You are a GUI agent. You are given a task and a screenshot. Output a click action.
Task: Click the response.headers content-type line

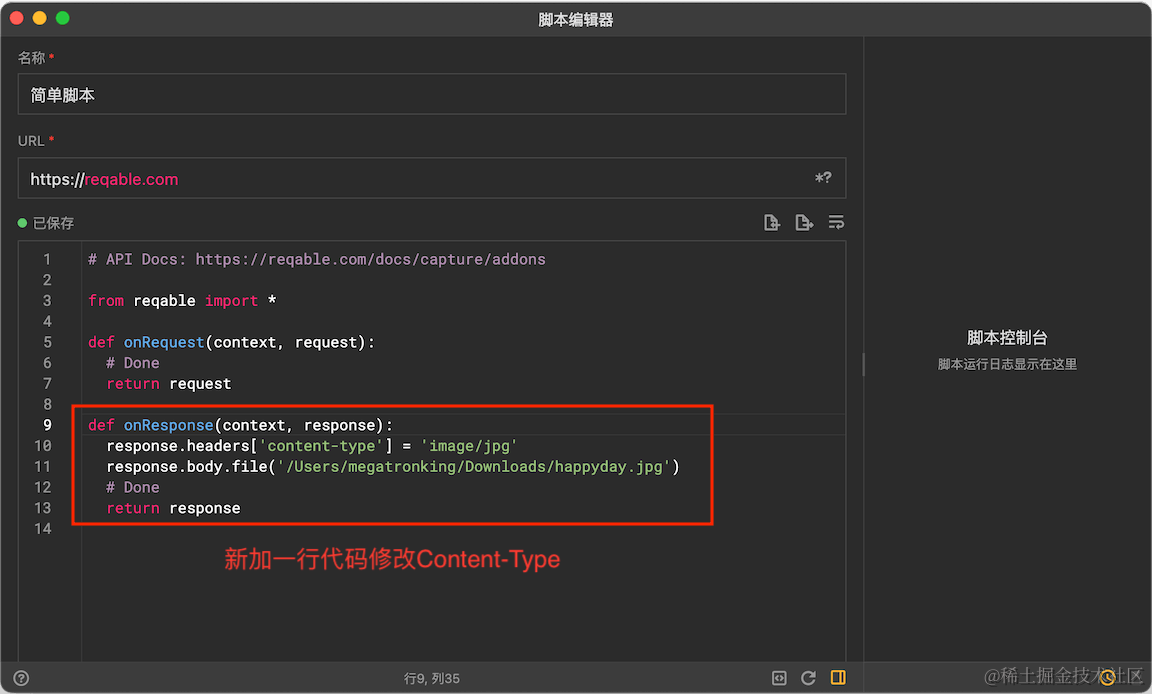(x=312, y=446)
